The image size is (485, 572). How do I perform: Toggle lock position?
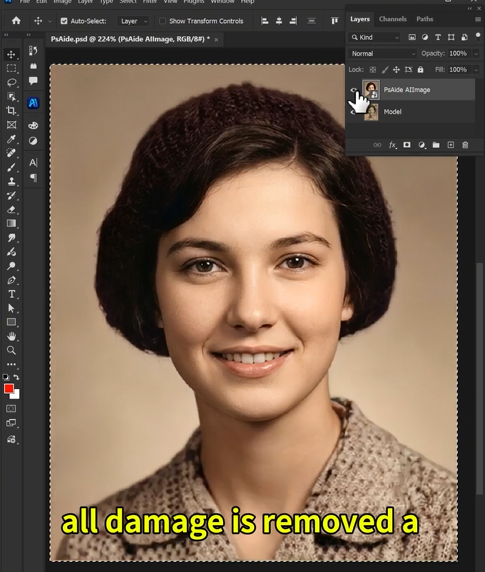pos(396,69)
